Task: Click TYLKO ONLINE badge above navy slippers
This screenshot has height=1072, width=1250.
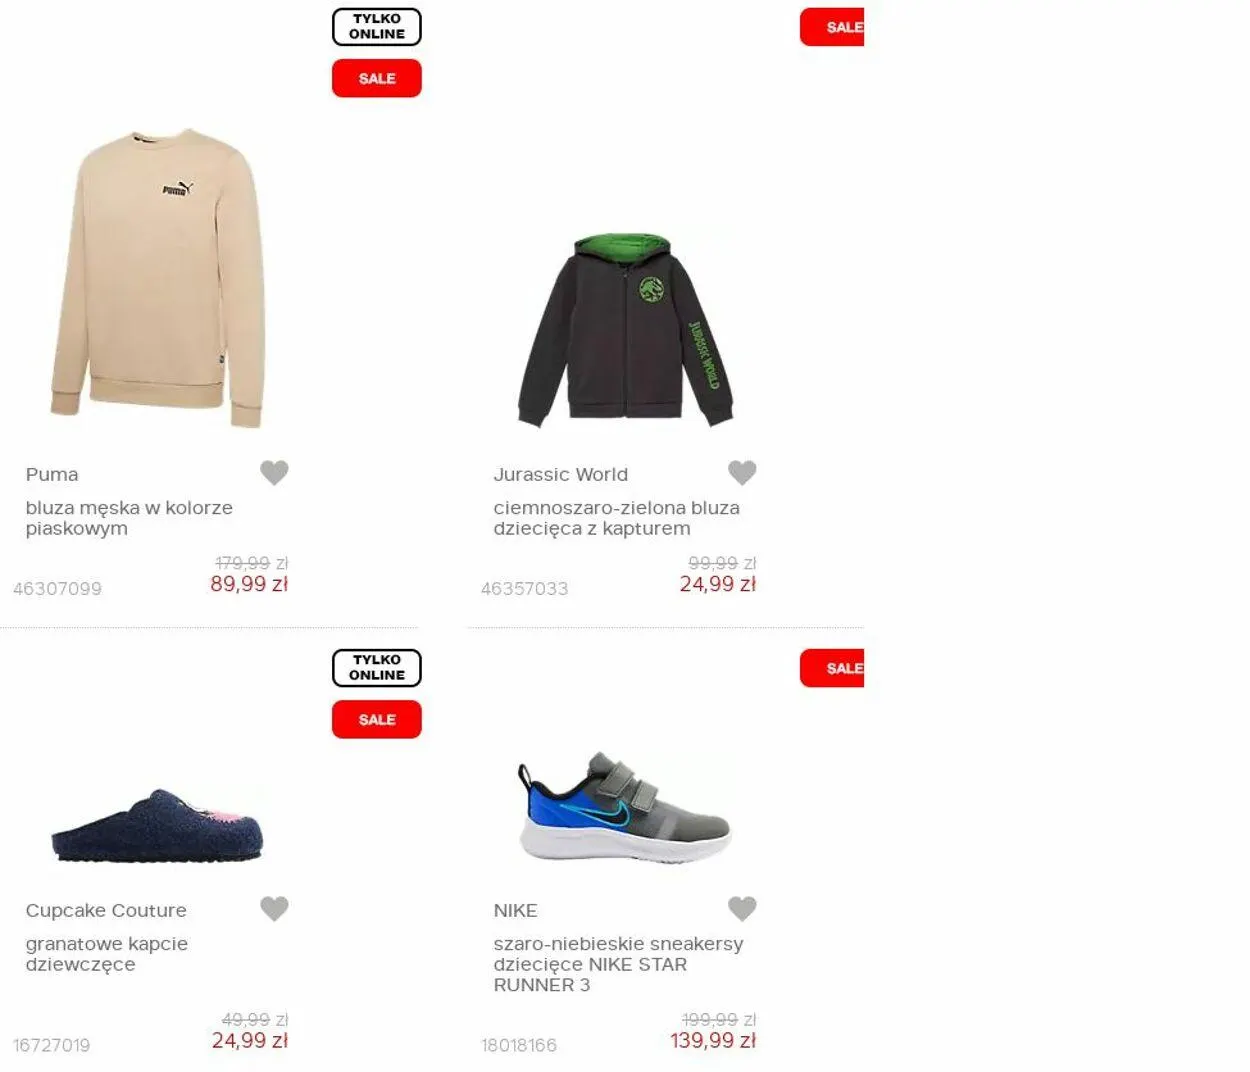Action: [x=377, y=668]
